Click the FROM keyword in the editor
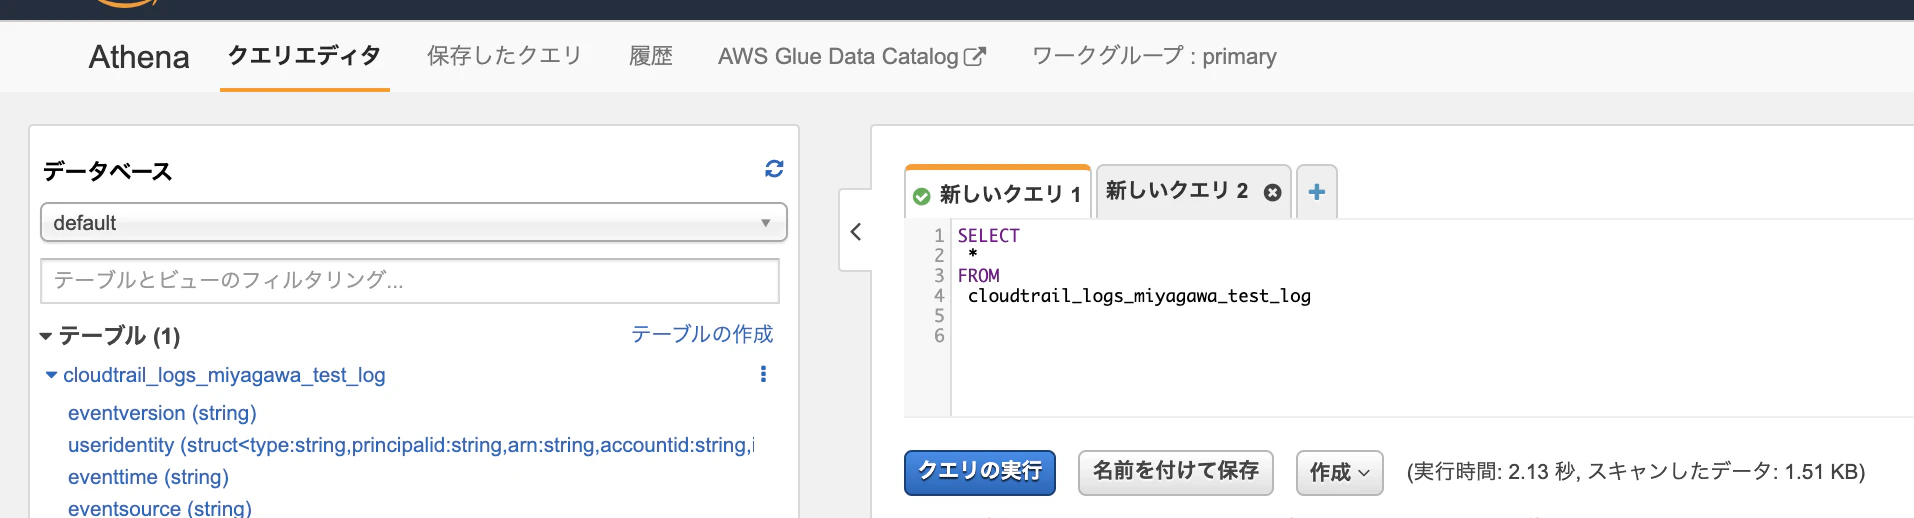The width and height of the screenshot is (1914, 518). tap(978, 275)
